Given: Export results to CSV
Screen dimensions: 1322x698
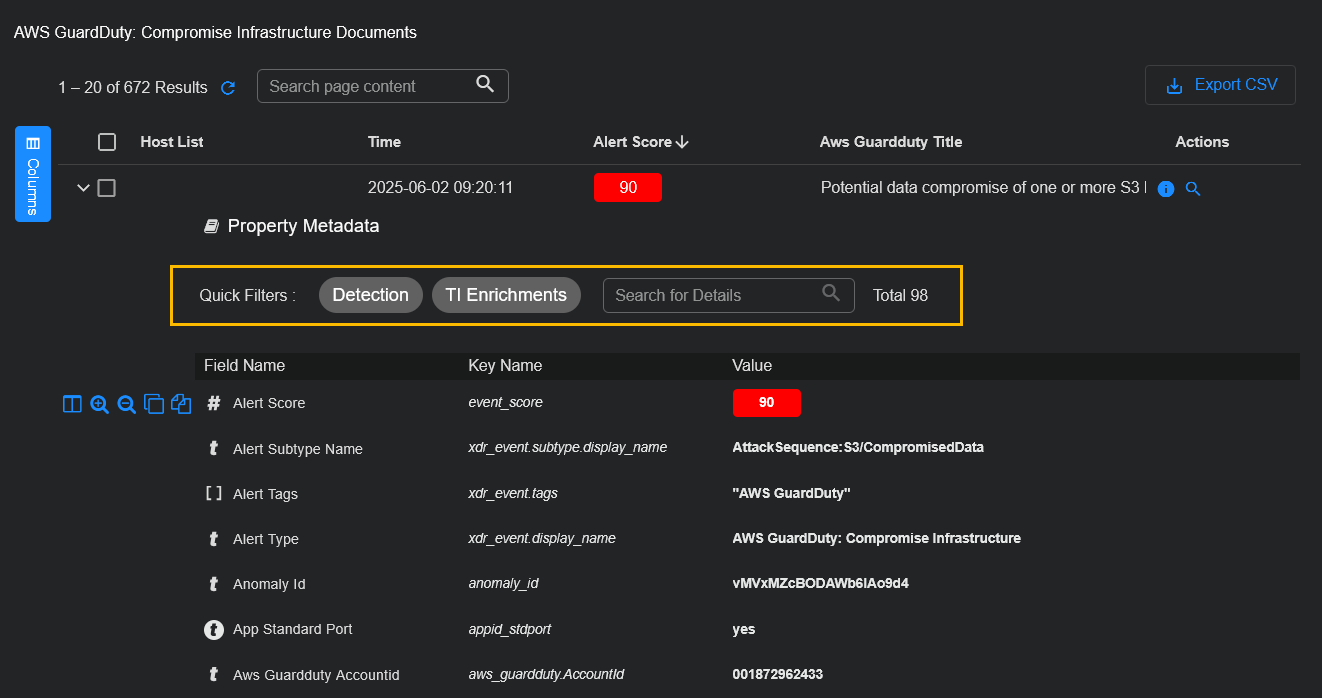Looking at the screenshot, I should pyautogui.click(x=1220, y=85).
